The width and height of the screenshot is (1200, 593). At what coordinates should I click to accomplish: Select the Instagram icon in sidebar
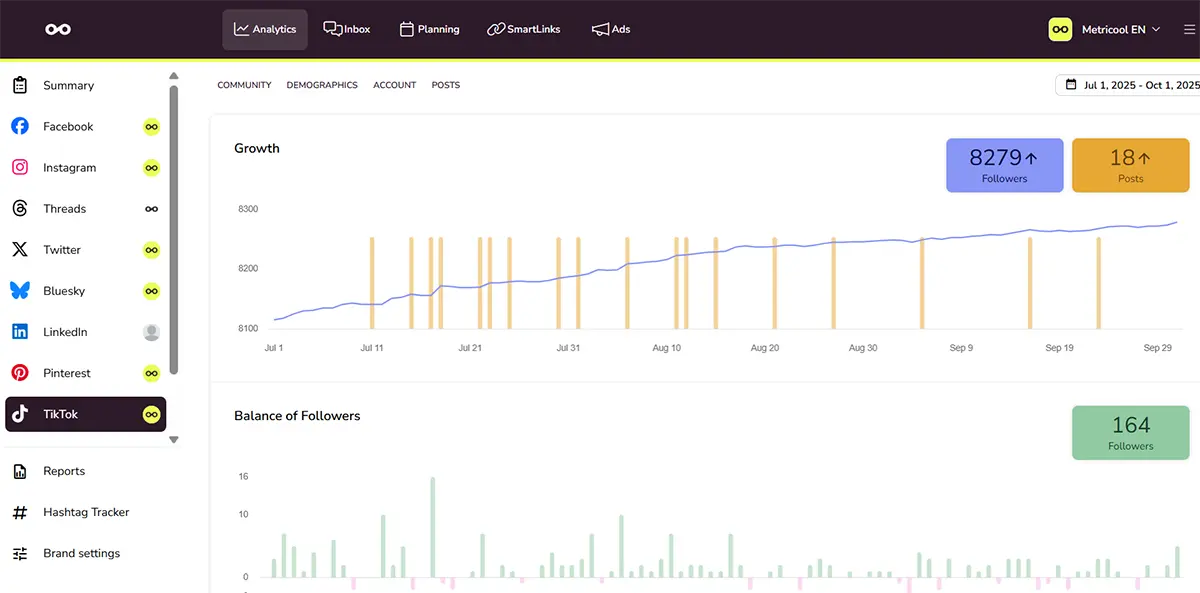[x=20, y=167]
